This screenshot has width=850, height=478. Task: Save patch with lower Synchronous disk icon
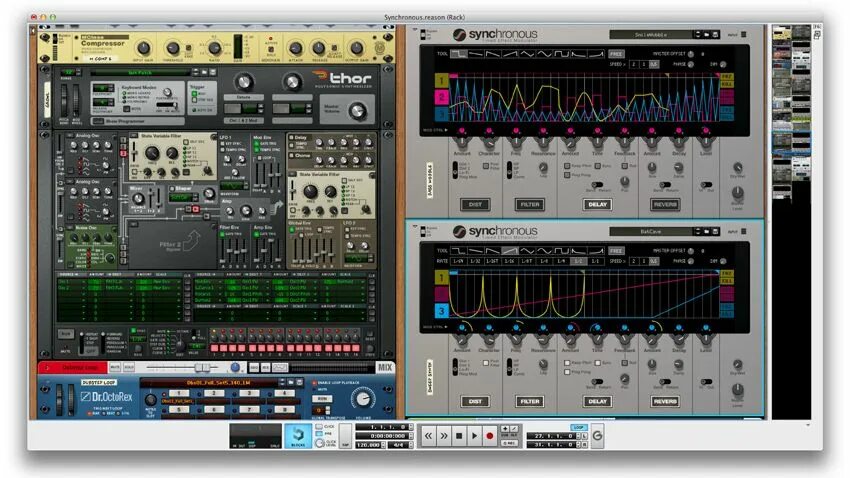click(716, 231)
